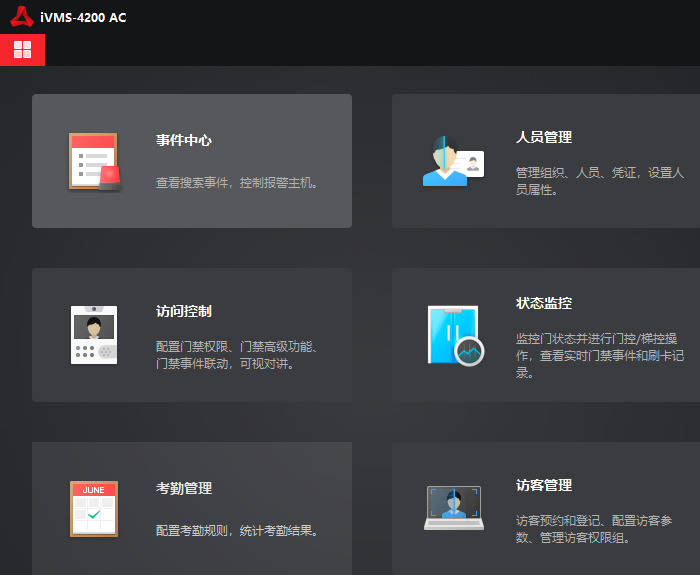Click description starting with 管理组织、人员、凭证
This screenshot has width=700, height=575.
pos(600,181)
